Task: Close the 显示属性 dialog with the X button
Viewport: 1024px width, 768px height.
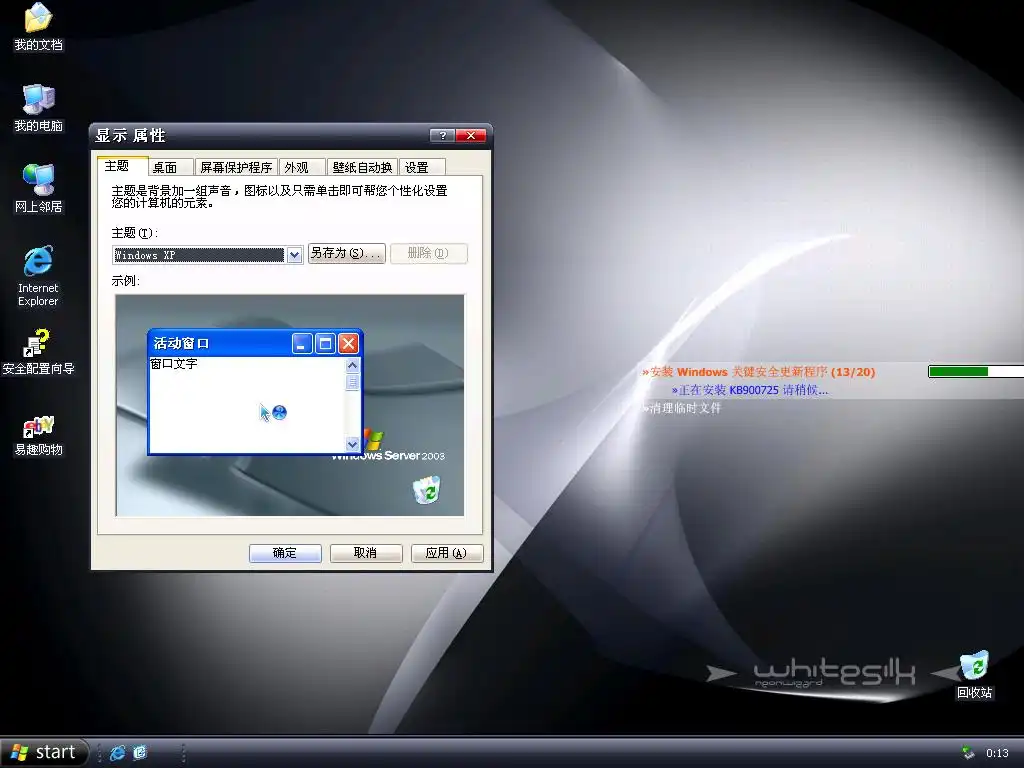Action: (471, 135)
